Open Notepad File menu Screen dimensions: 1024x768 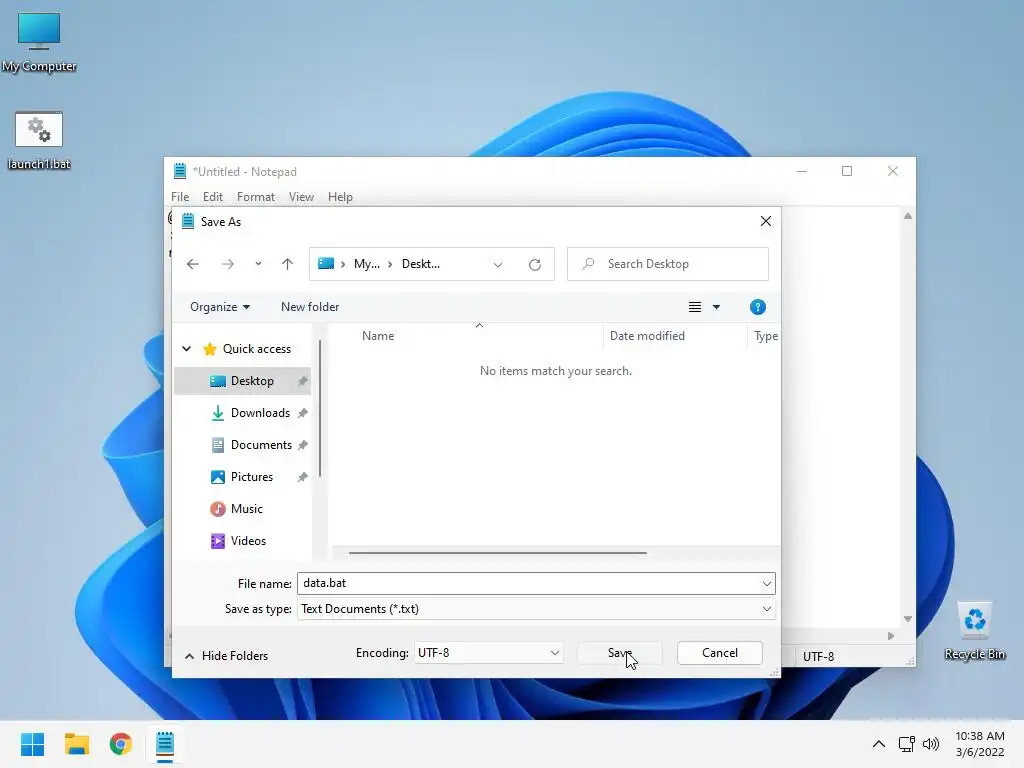[x=180, y=197]
